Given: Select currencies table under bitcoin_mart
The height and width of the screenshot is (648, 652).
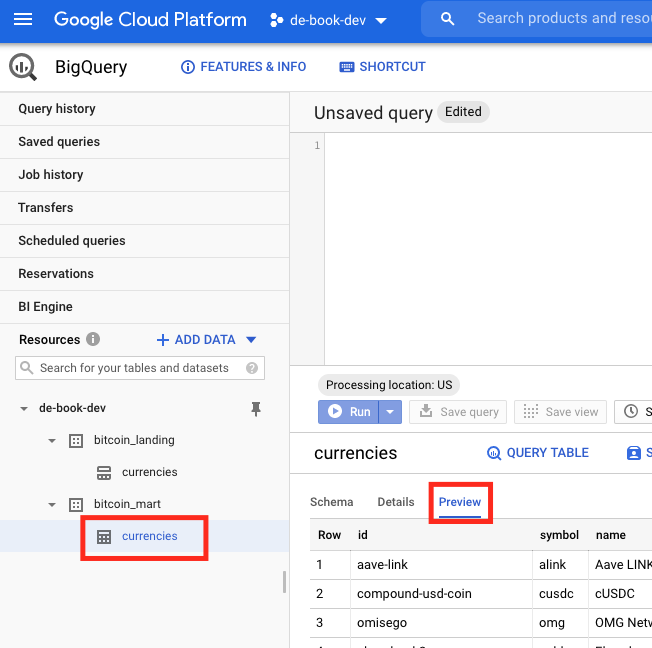Looking at the screenshot, I should point(149,536).
